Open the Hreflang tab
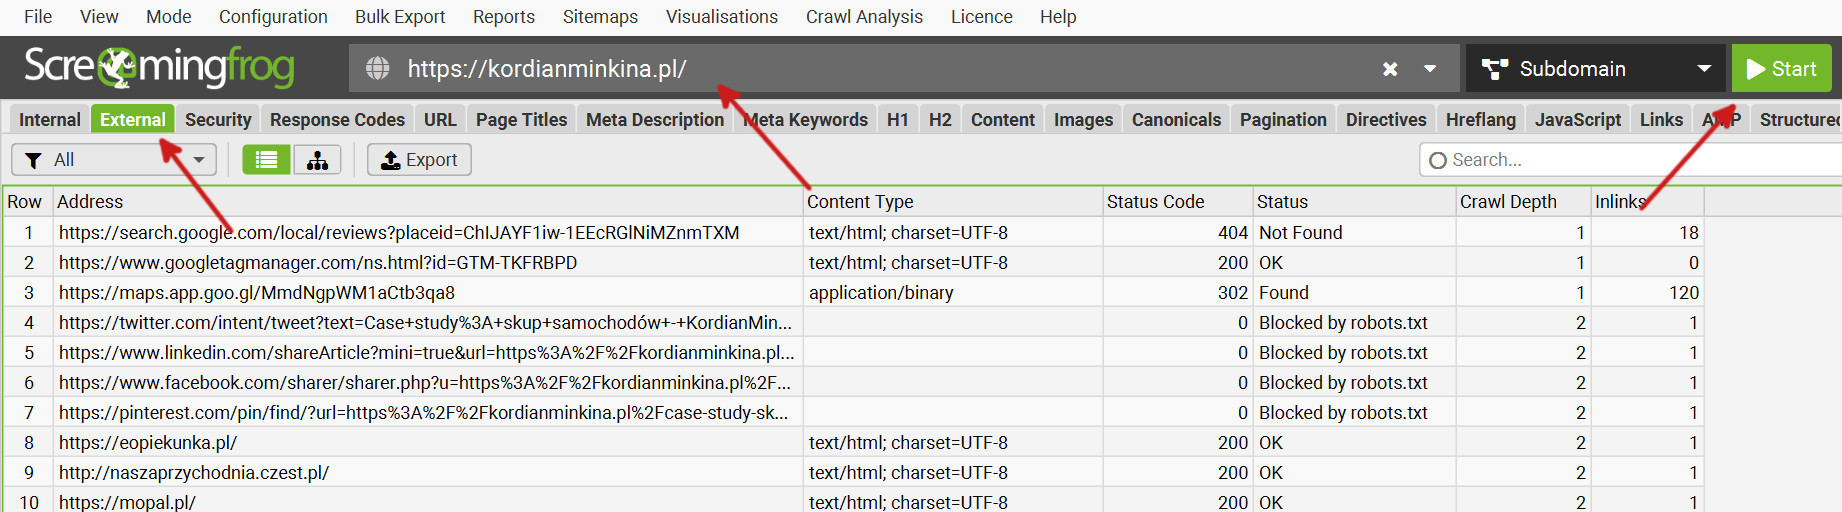Image resolution: width=1842 pixels, height=512 pixels. pyautogui.click(x=1481, y=120)
